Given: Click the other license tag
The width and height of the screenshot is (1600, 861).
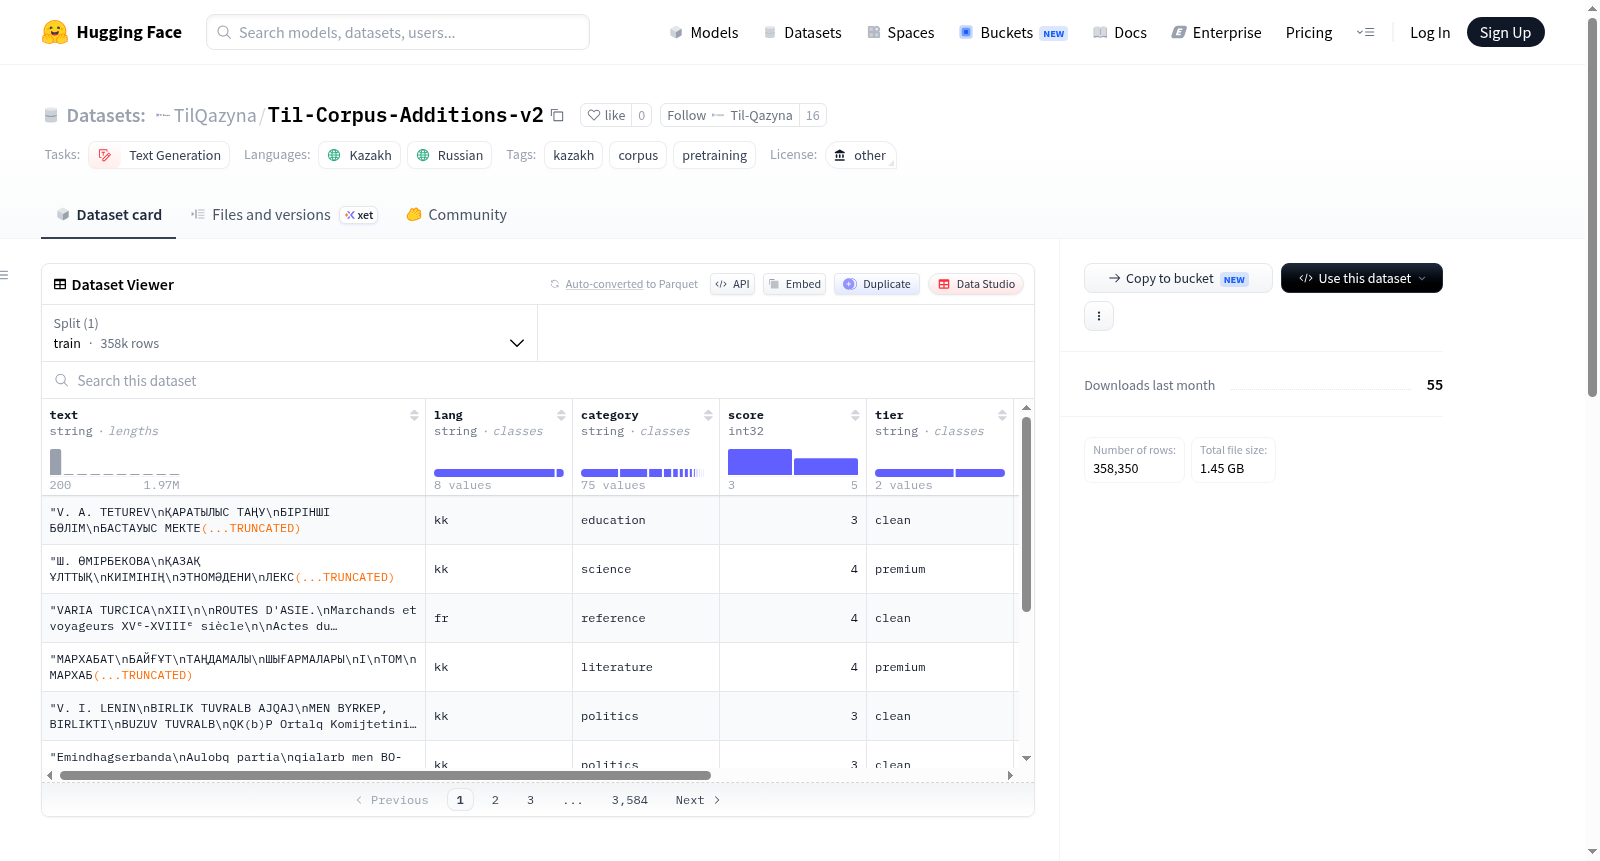Looking at the screenshot, I should (x=860, y=155).
